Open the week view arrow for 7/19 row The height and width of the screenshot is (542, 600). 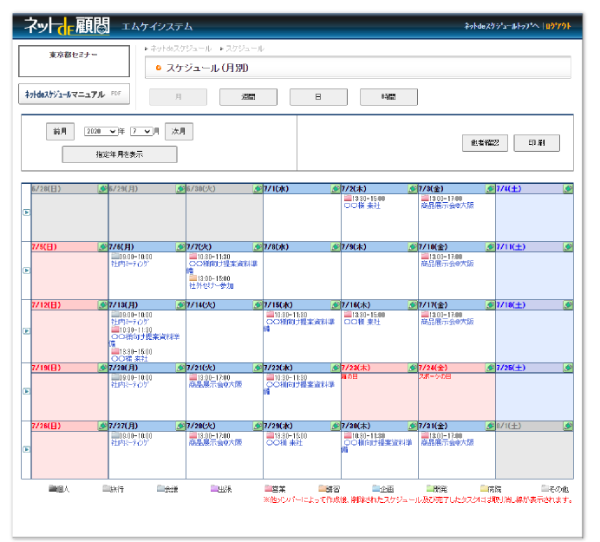pos(26,391)
